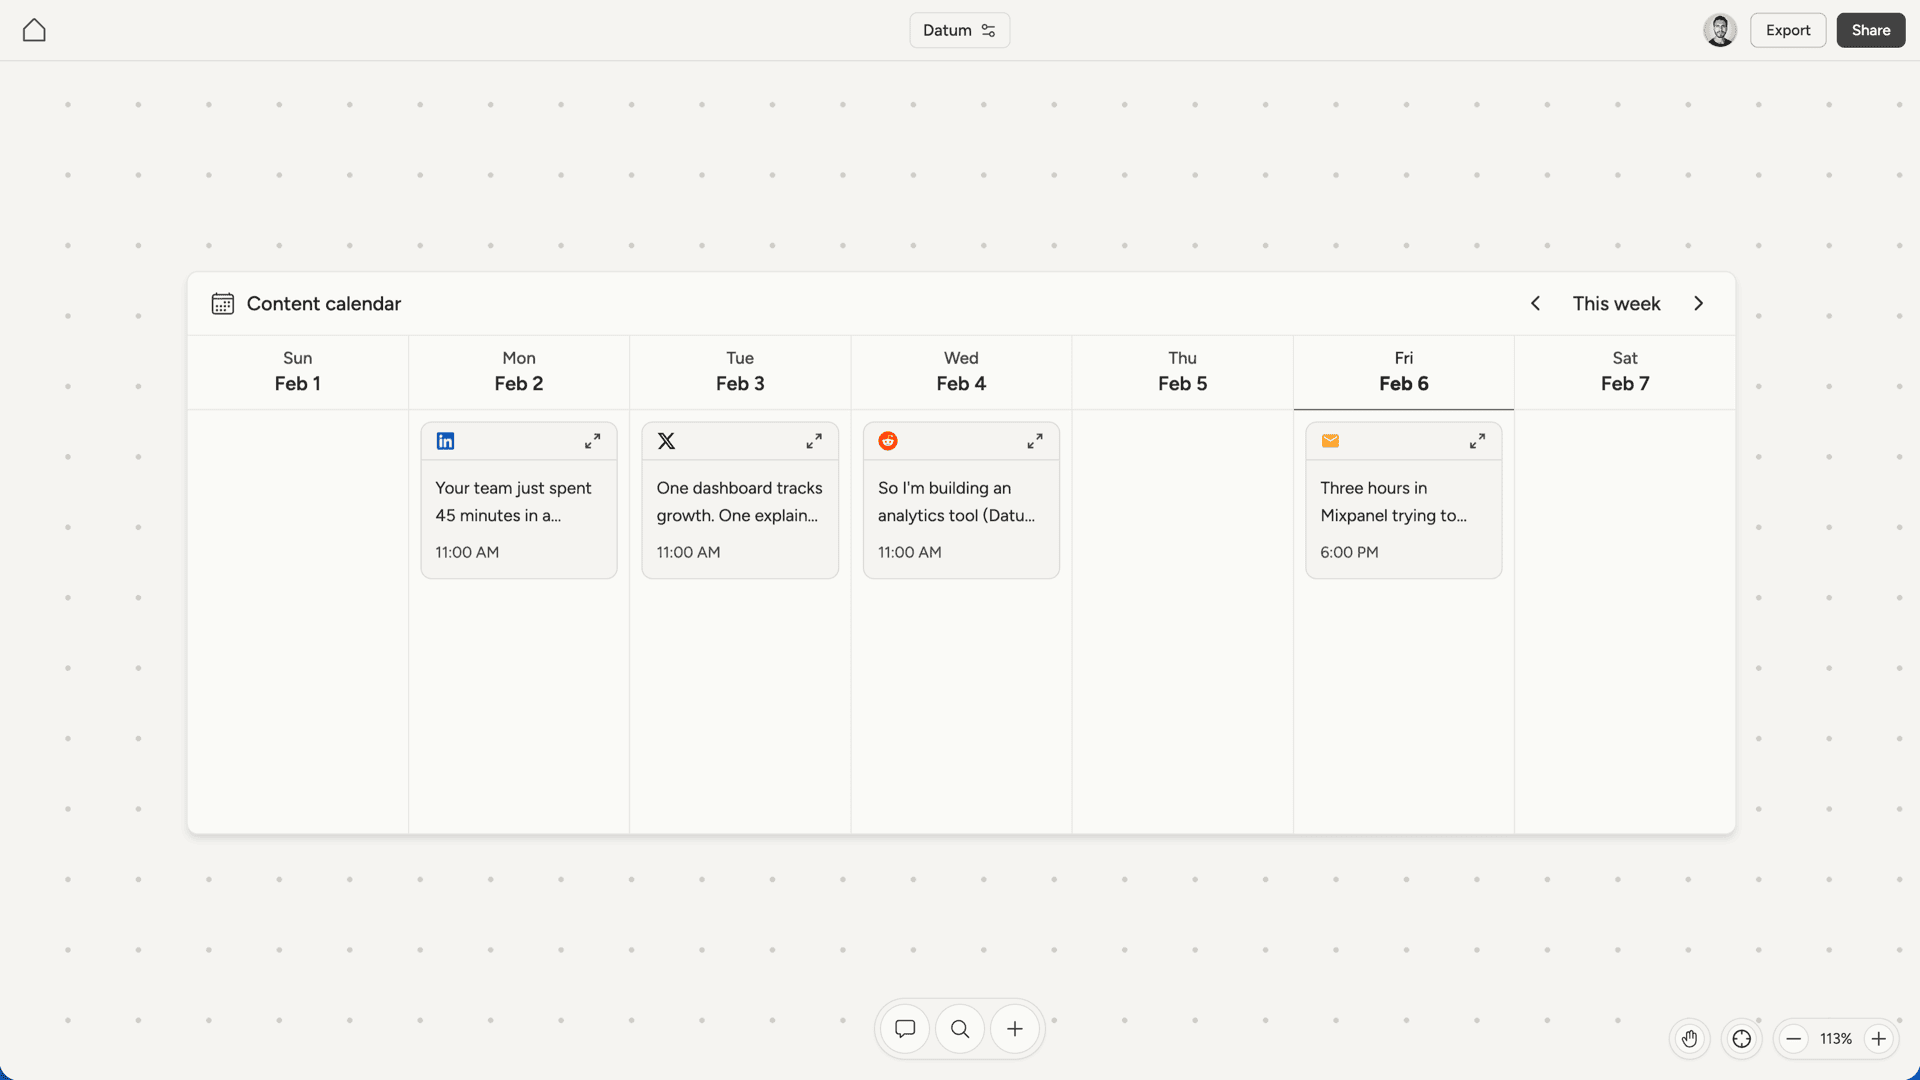Image resolution: width=1920 pixels, height=1080 pixels.
Task: Click the Reddit icon on Wednesday's post
Action: 887,441
